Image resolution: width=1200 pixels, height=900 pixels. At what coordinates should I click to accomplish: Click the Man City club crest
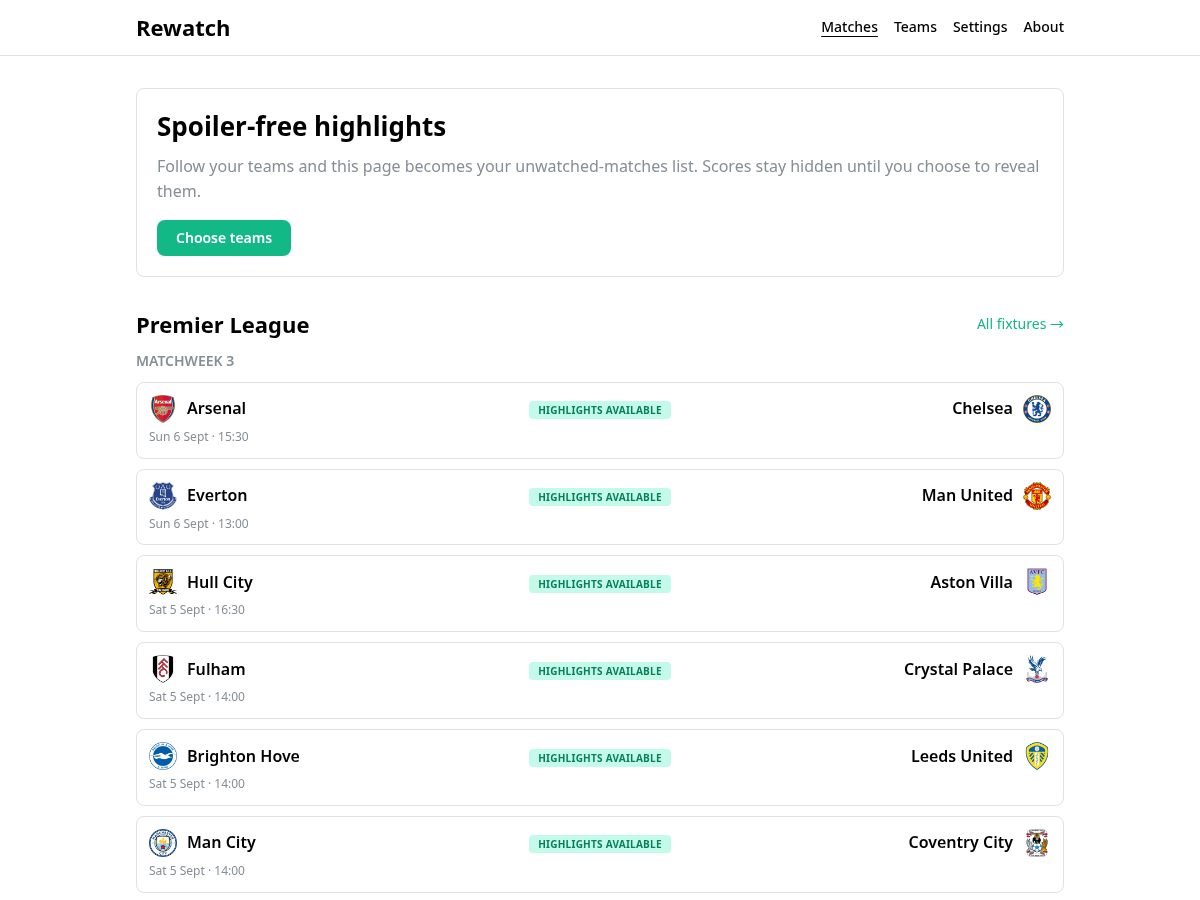(x=163, y=843)
